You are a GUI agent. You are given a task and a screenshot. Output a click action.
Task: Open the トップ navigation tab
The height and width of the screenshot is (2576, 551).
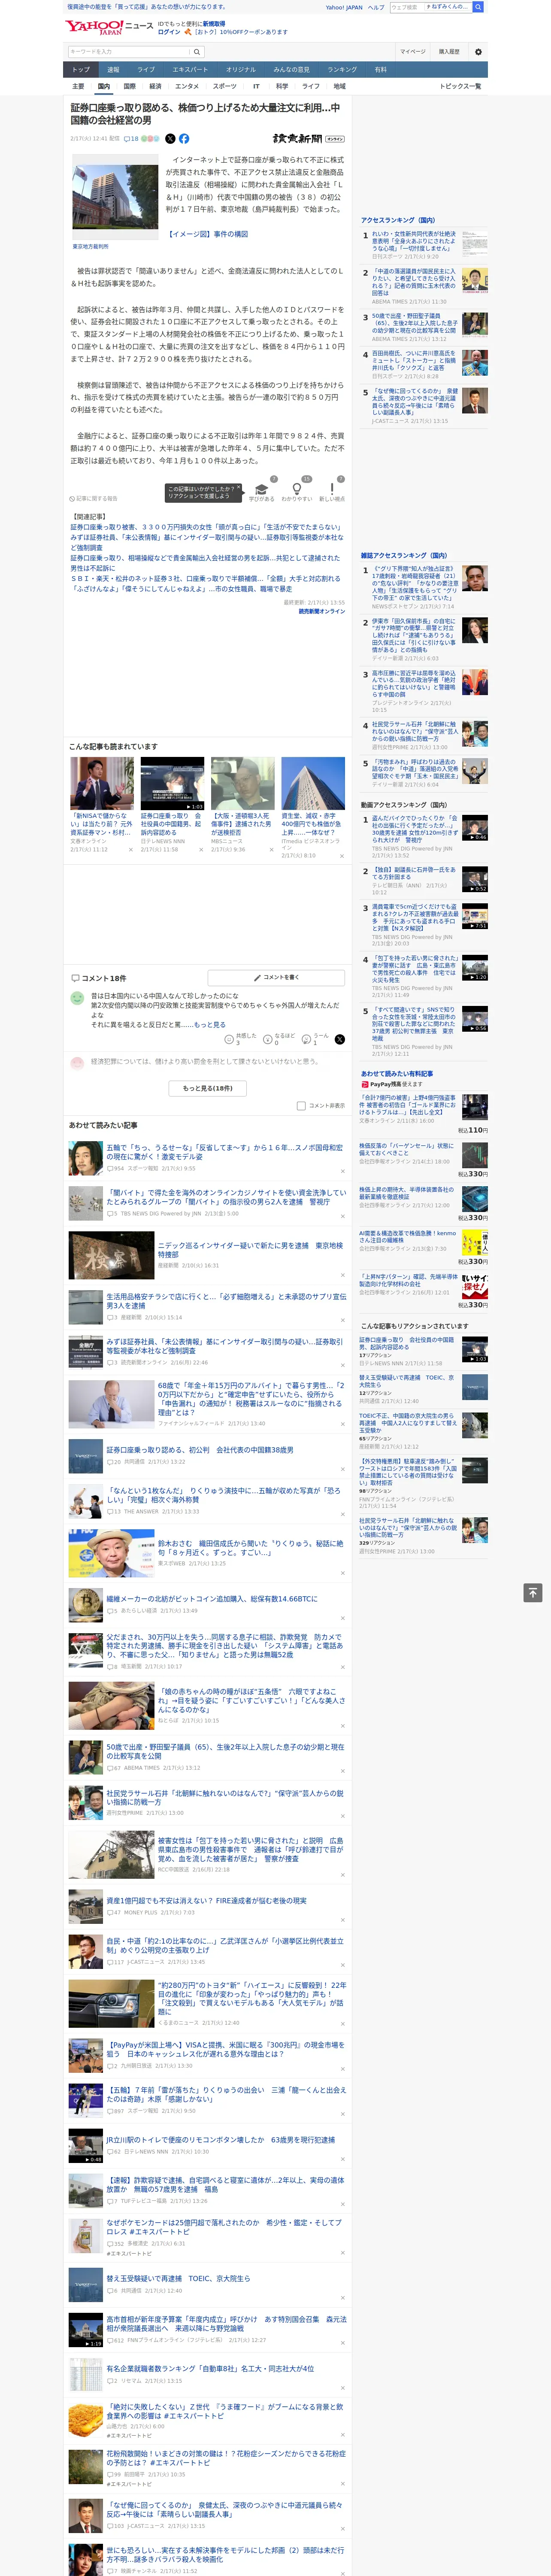click(81, 70)
